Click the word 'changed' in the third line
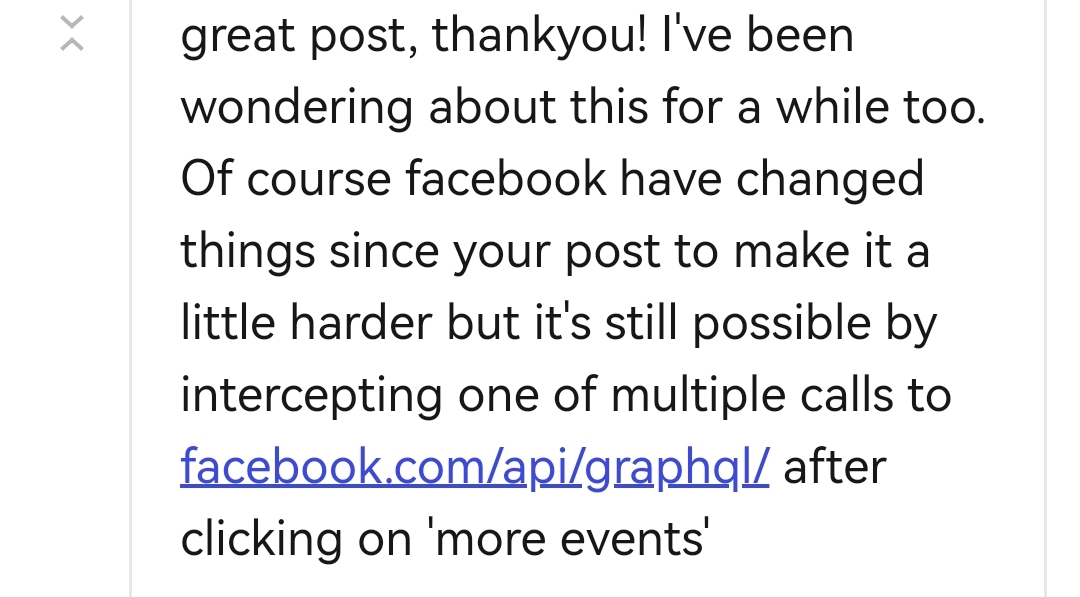This screenshot has height=597, width=1080. pos(830,180)
